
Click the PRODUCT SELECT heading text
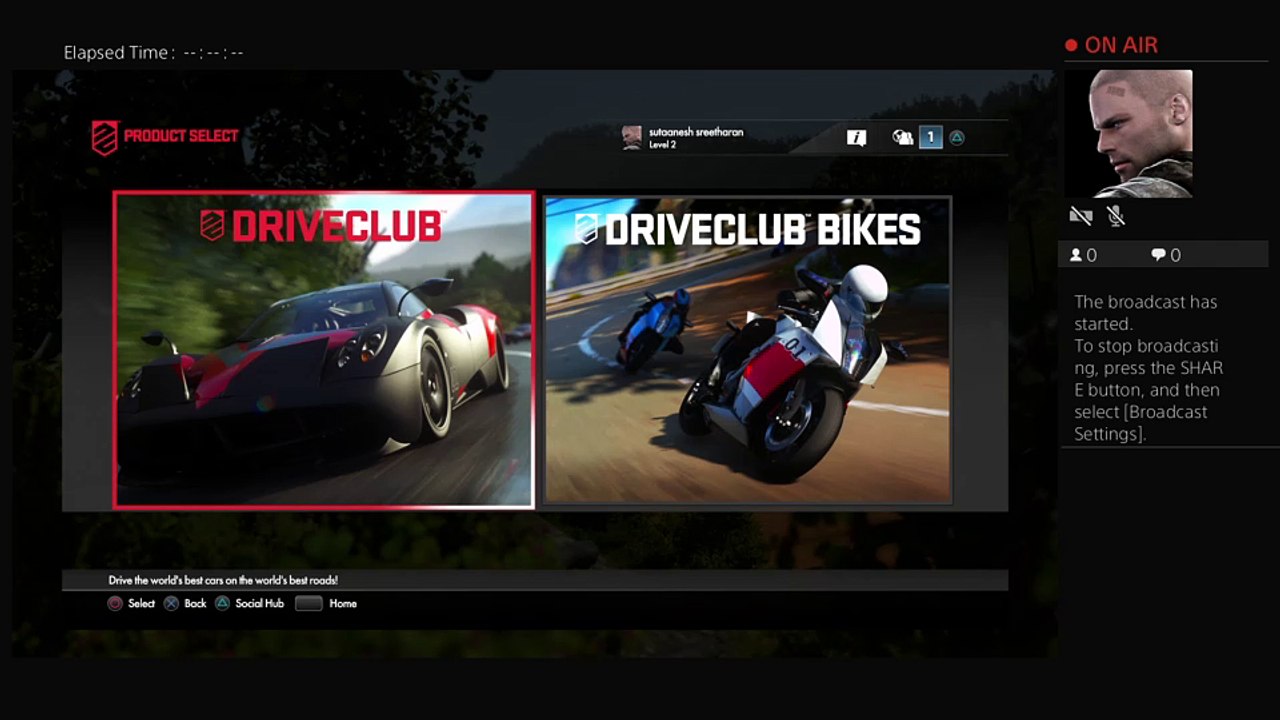coord(181,136)
